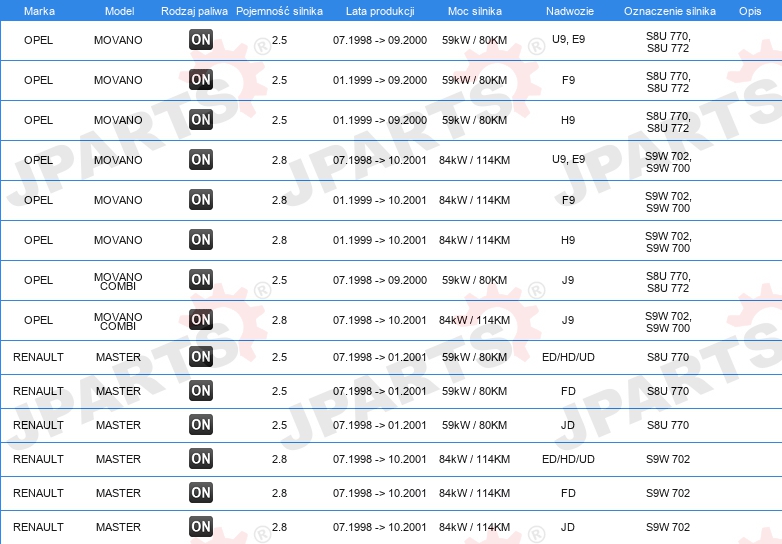Select body code JD in the Master 2.5 row
This screenshot has height=544, width=782.
(x=568, y=425)
